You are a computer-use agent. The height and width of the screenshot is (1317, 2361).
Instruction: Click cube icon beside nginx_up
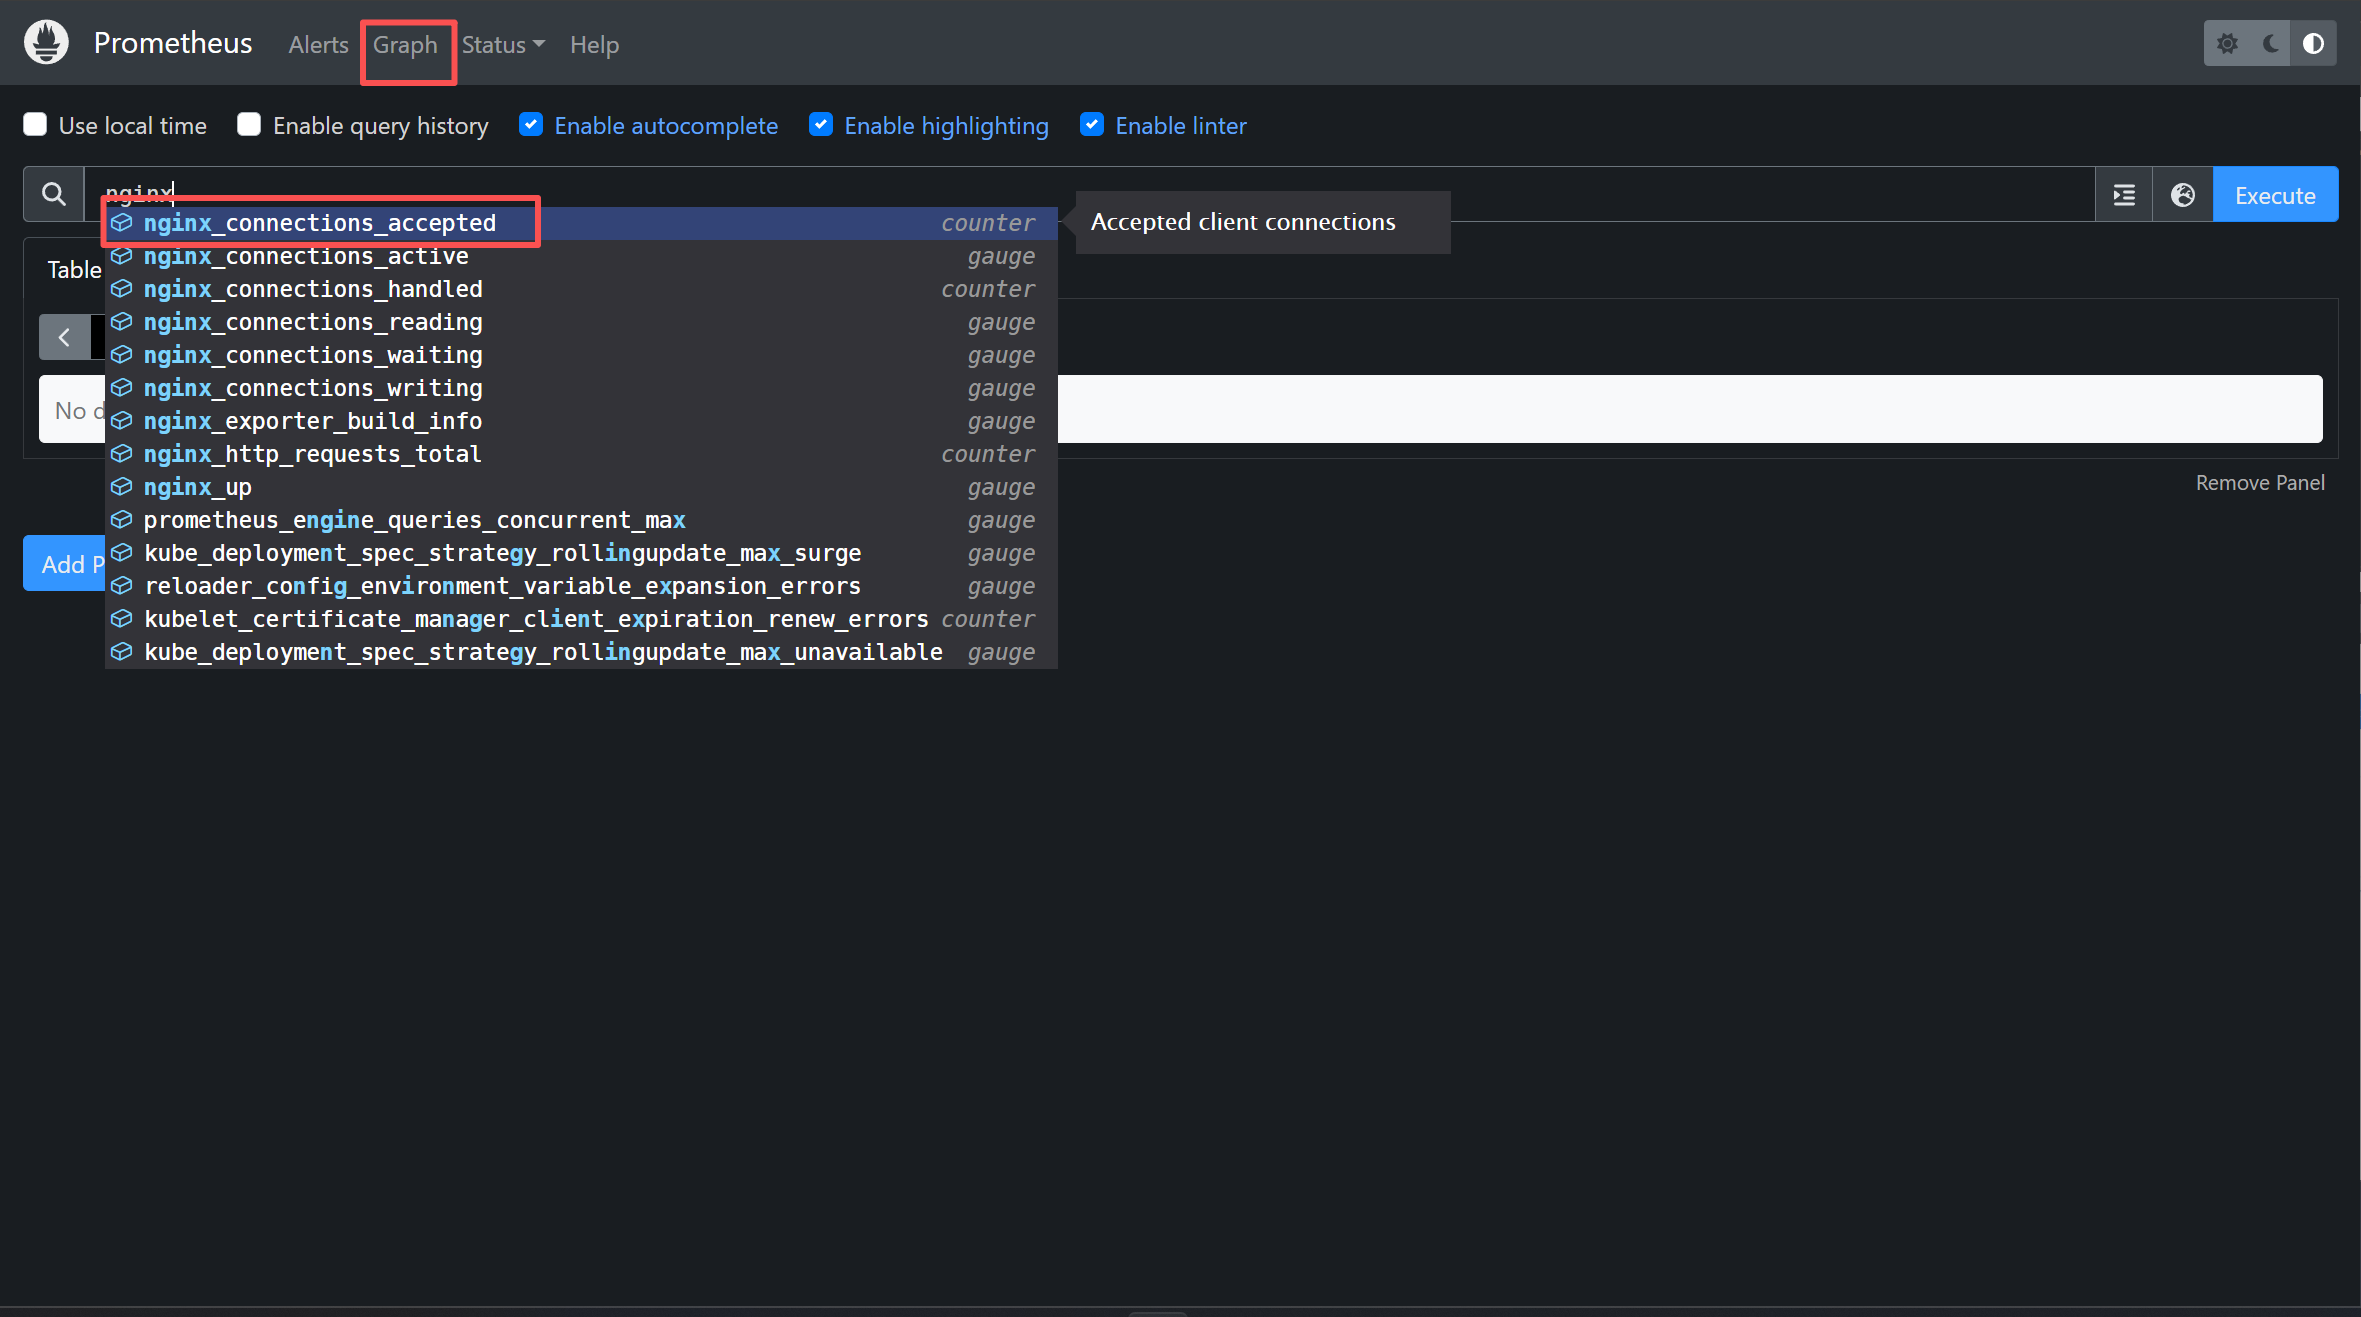121,487
